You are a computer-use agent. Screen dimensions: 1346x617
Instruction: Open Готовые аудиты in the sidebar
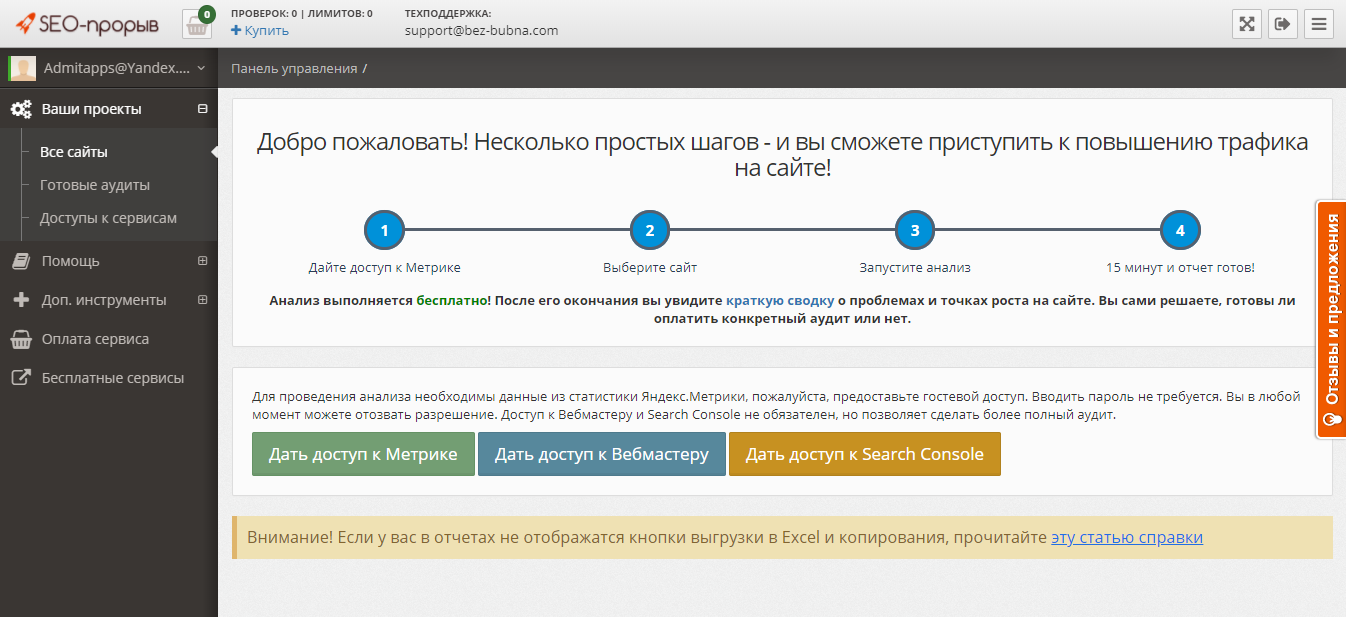pyautogui.click(x=92, y=185)
